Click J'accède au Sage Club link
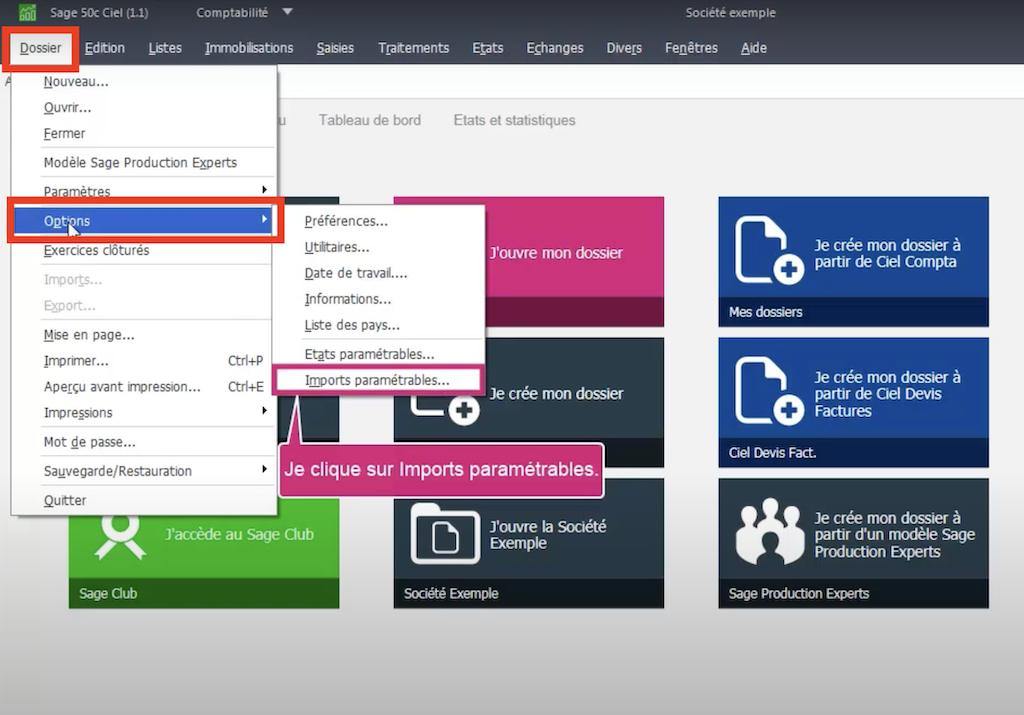The image size is (1024, 715). 239,534
